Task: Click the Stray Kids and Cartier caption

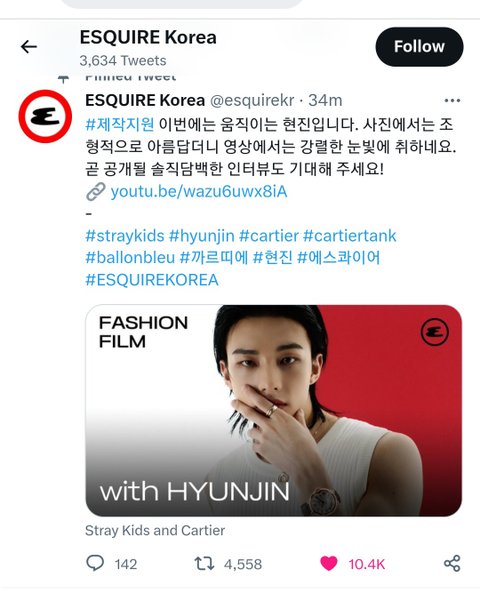Action: coord(155,531)
